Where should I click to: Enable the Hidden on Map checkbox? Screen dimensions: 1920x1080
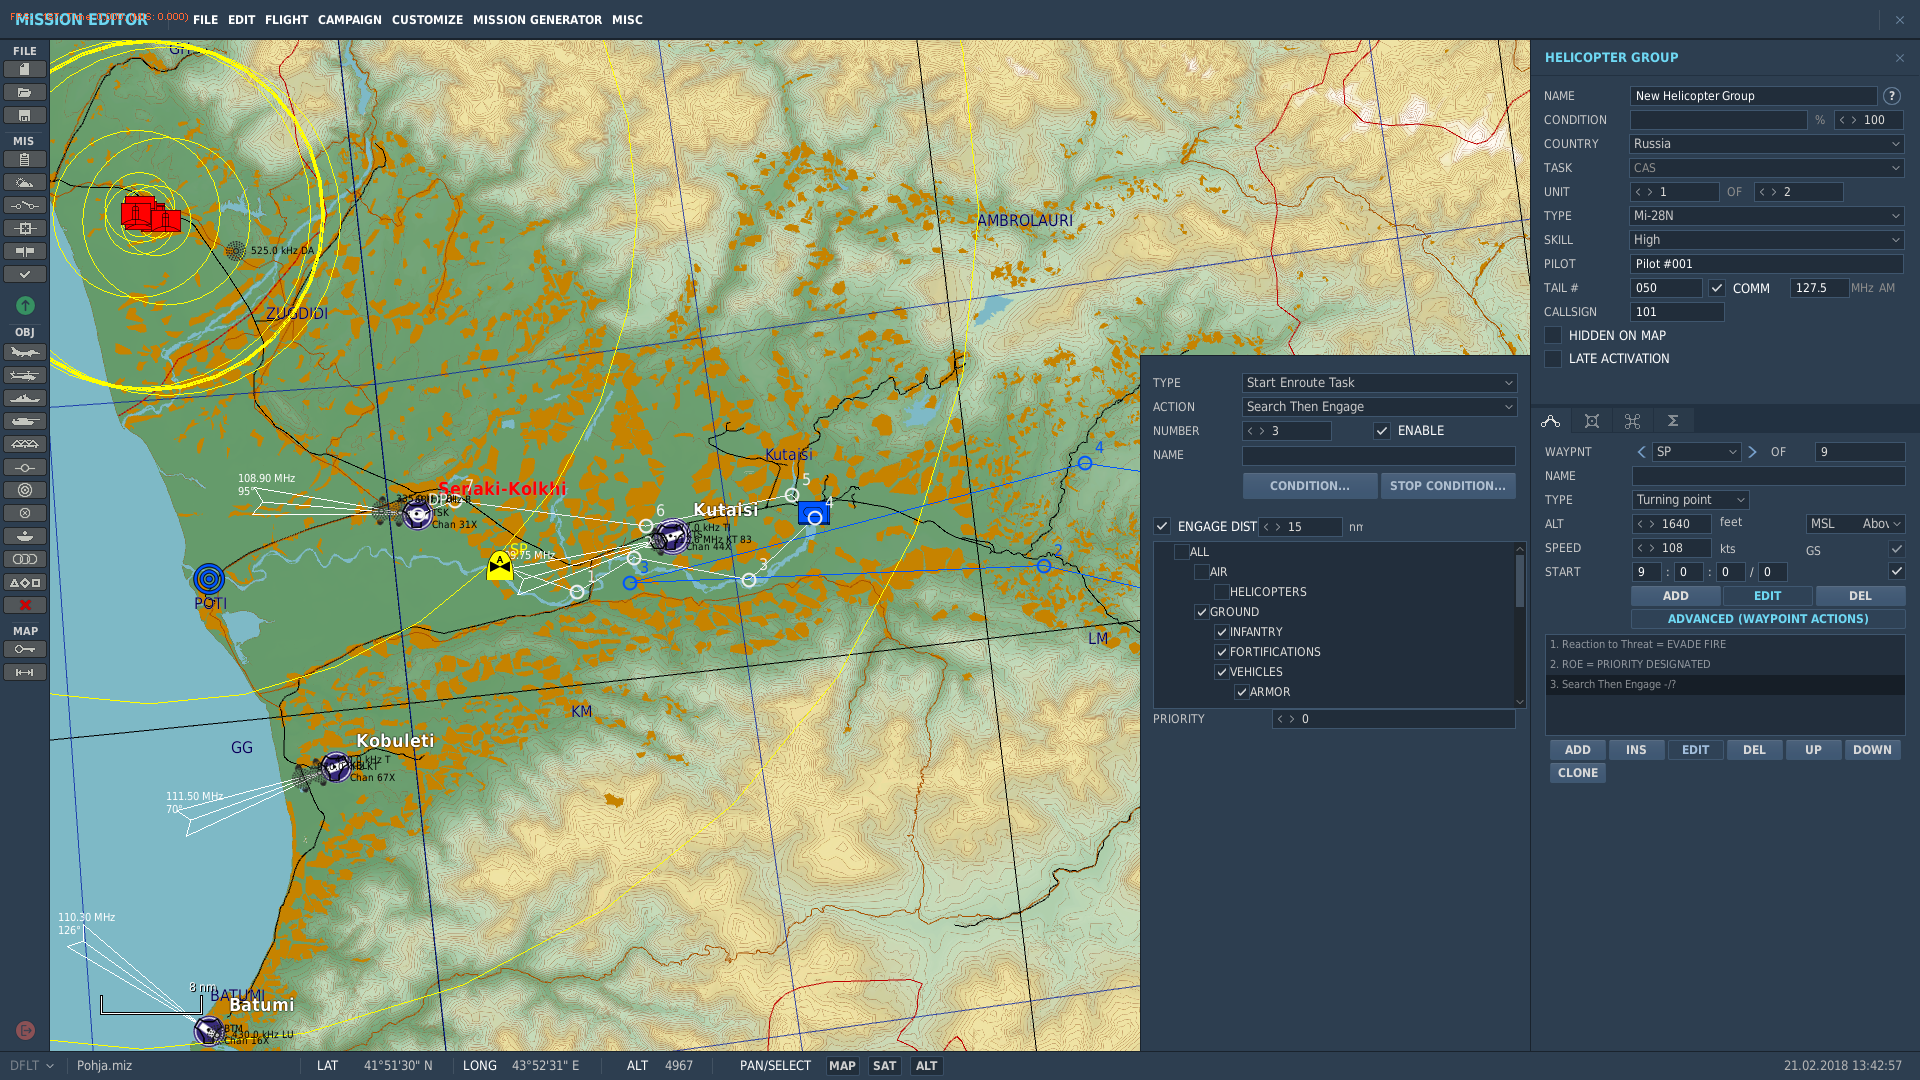click(1553, 336)
